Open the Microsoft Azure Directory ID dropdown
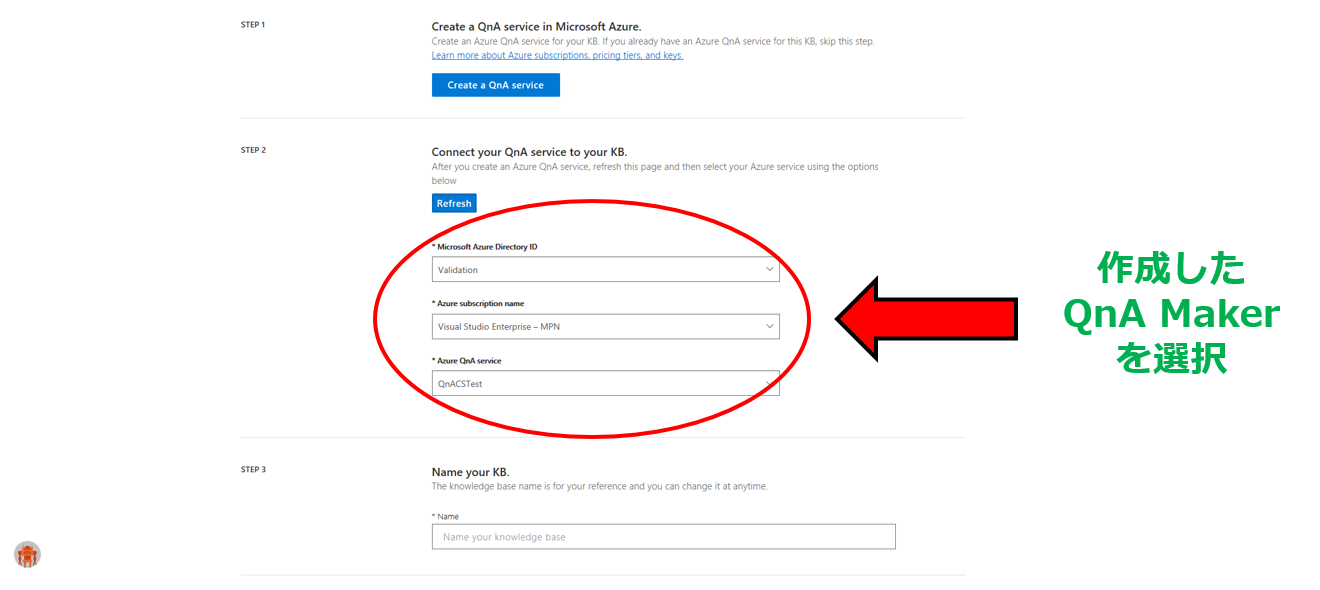The image size is (1320, 590). pos(605,269)
